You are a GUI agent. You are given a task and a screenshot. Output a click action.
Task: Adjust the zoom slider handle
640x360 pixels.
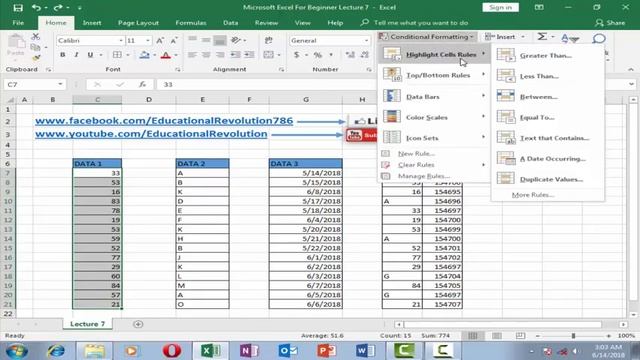pyautogui.click(x=573, y=336)
